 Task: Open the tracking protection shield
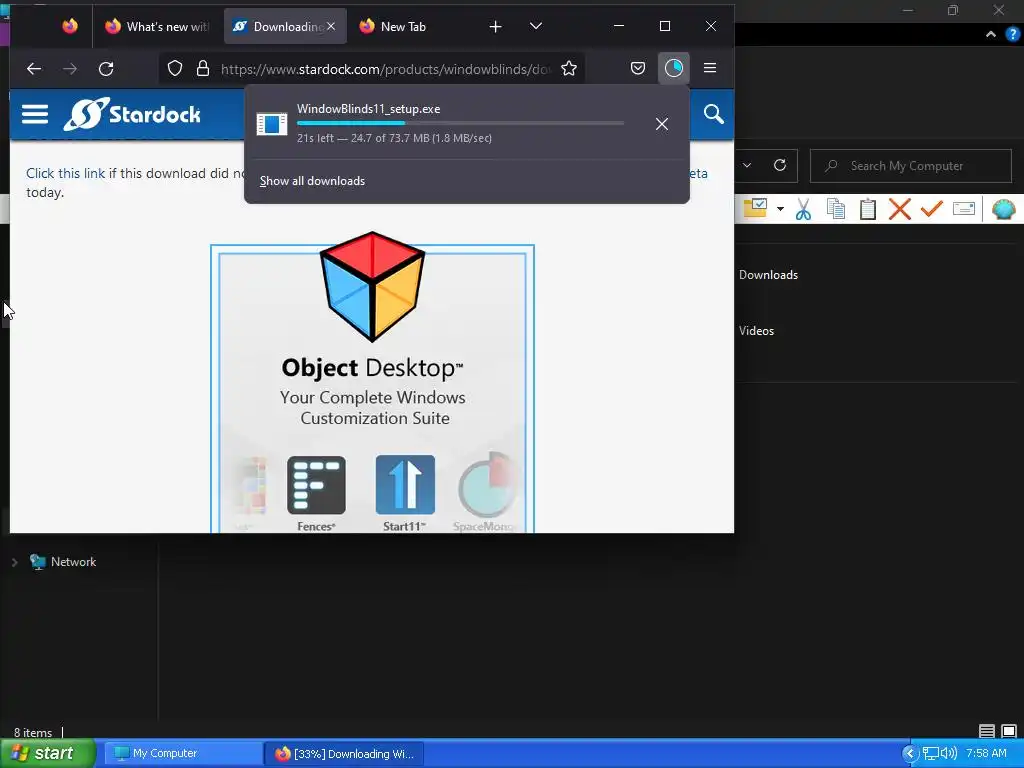(174, 69)
